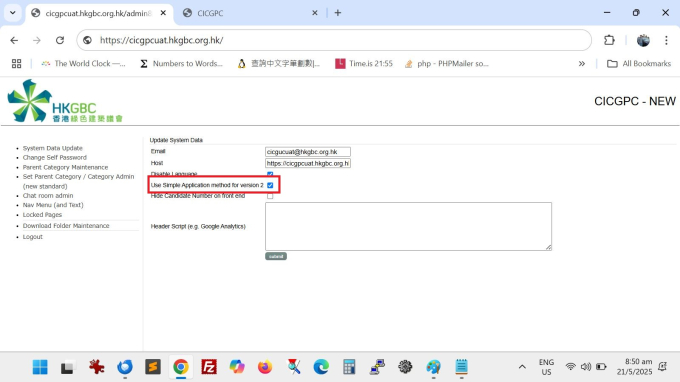Toggle Hide Candidate Number on front end checkbox
680x382 pixels.
pos(270,196)
